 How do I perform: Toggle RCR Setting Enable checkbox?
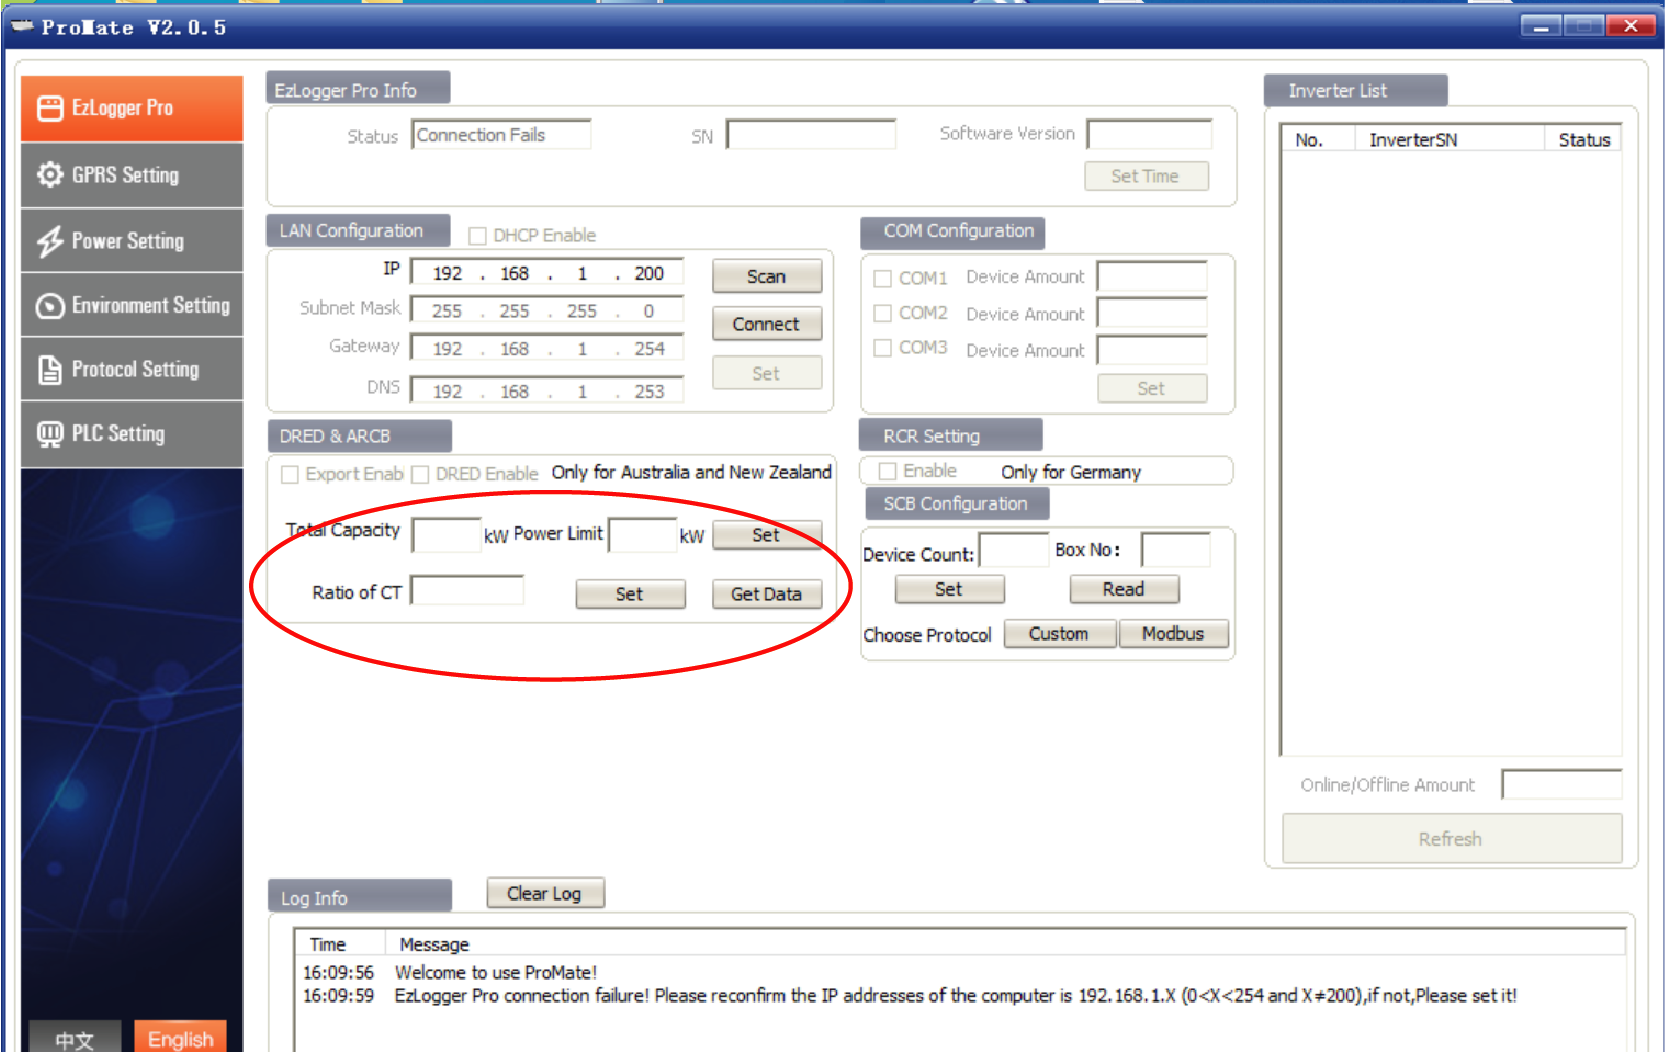pyautogui.click(x=887, y=471)
